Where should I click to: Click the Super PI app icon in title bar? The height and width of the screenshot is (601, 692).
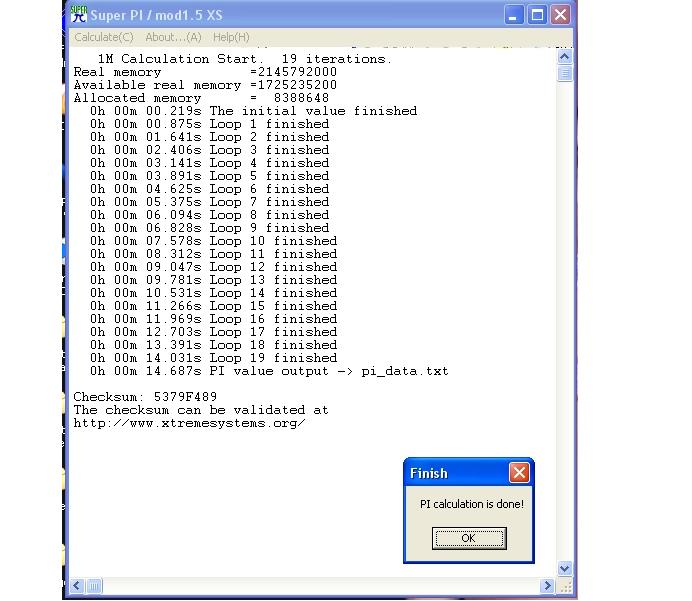pyautogui.click(x=79, y=15)
